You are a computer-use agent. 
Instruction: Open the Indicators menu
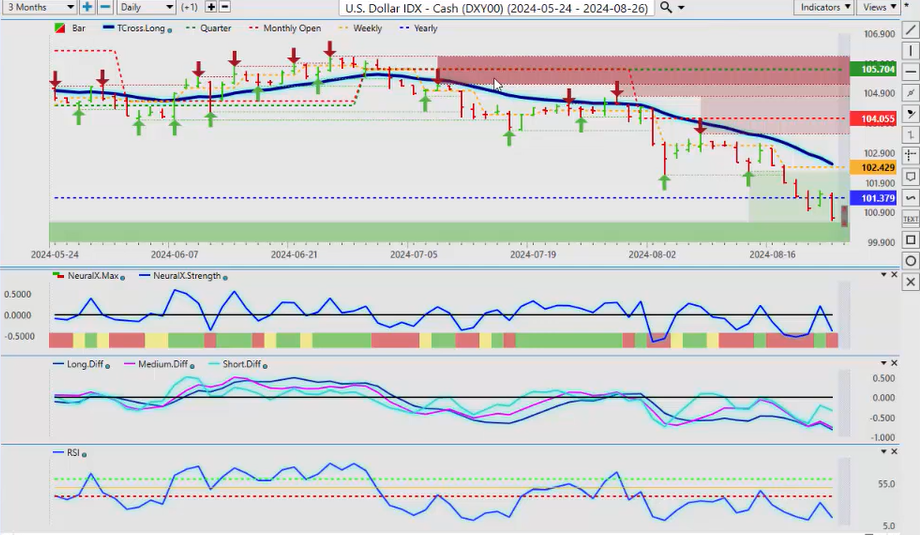pos(825,7)
